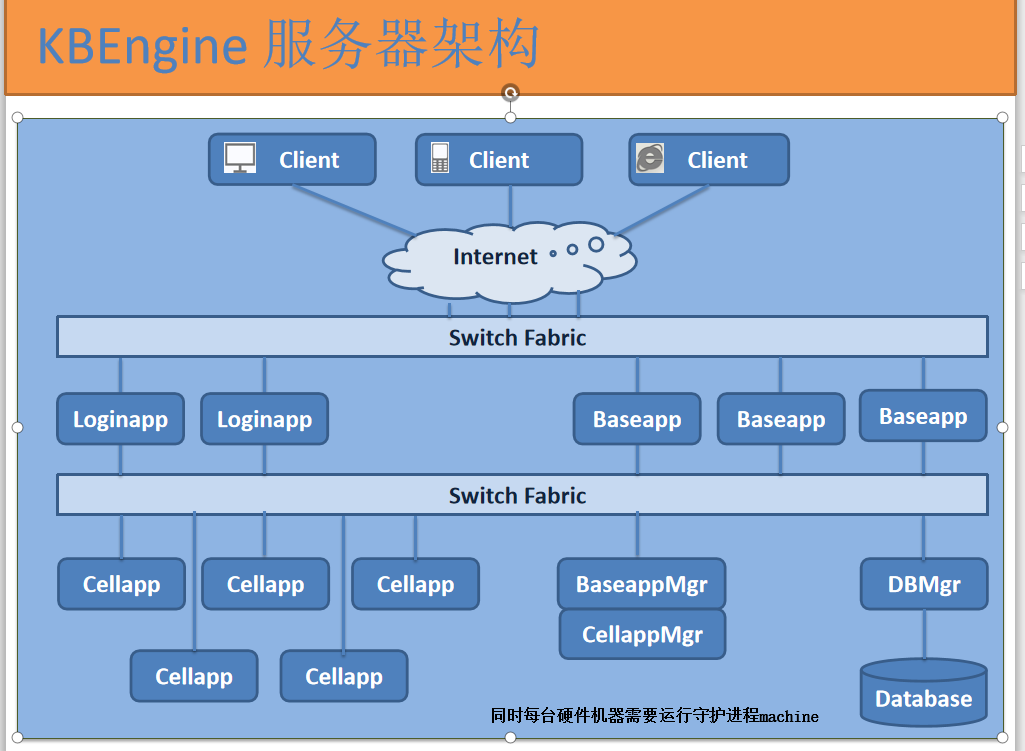Select the BaseappMgr node
The height and width of the screenshot is (751, 1025).
pos(642,584)
